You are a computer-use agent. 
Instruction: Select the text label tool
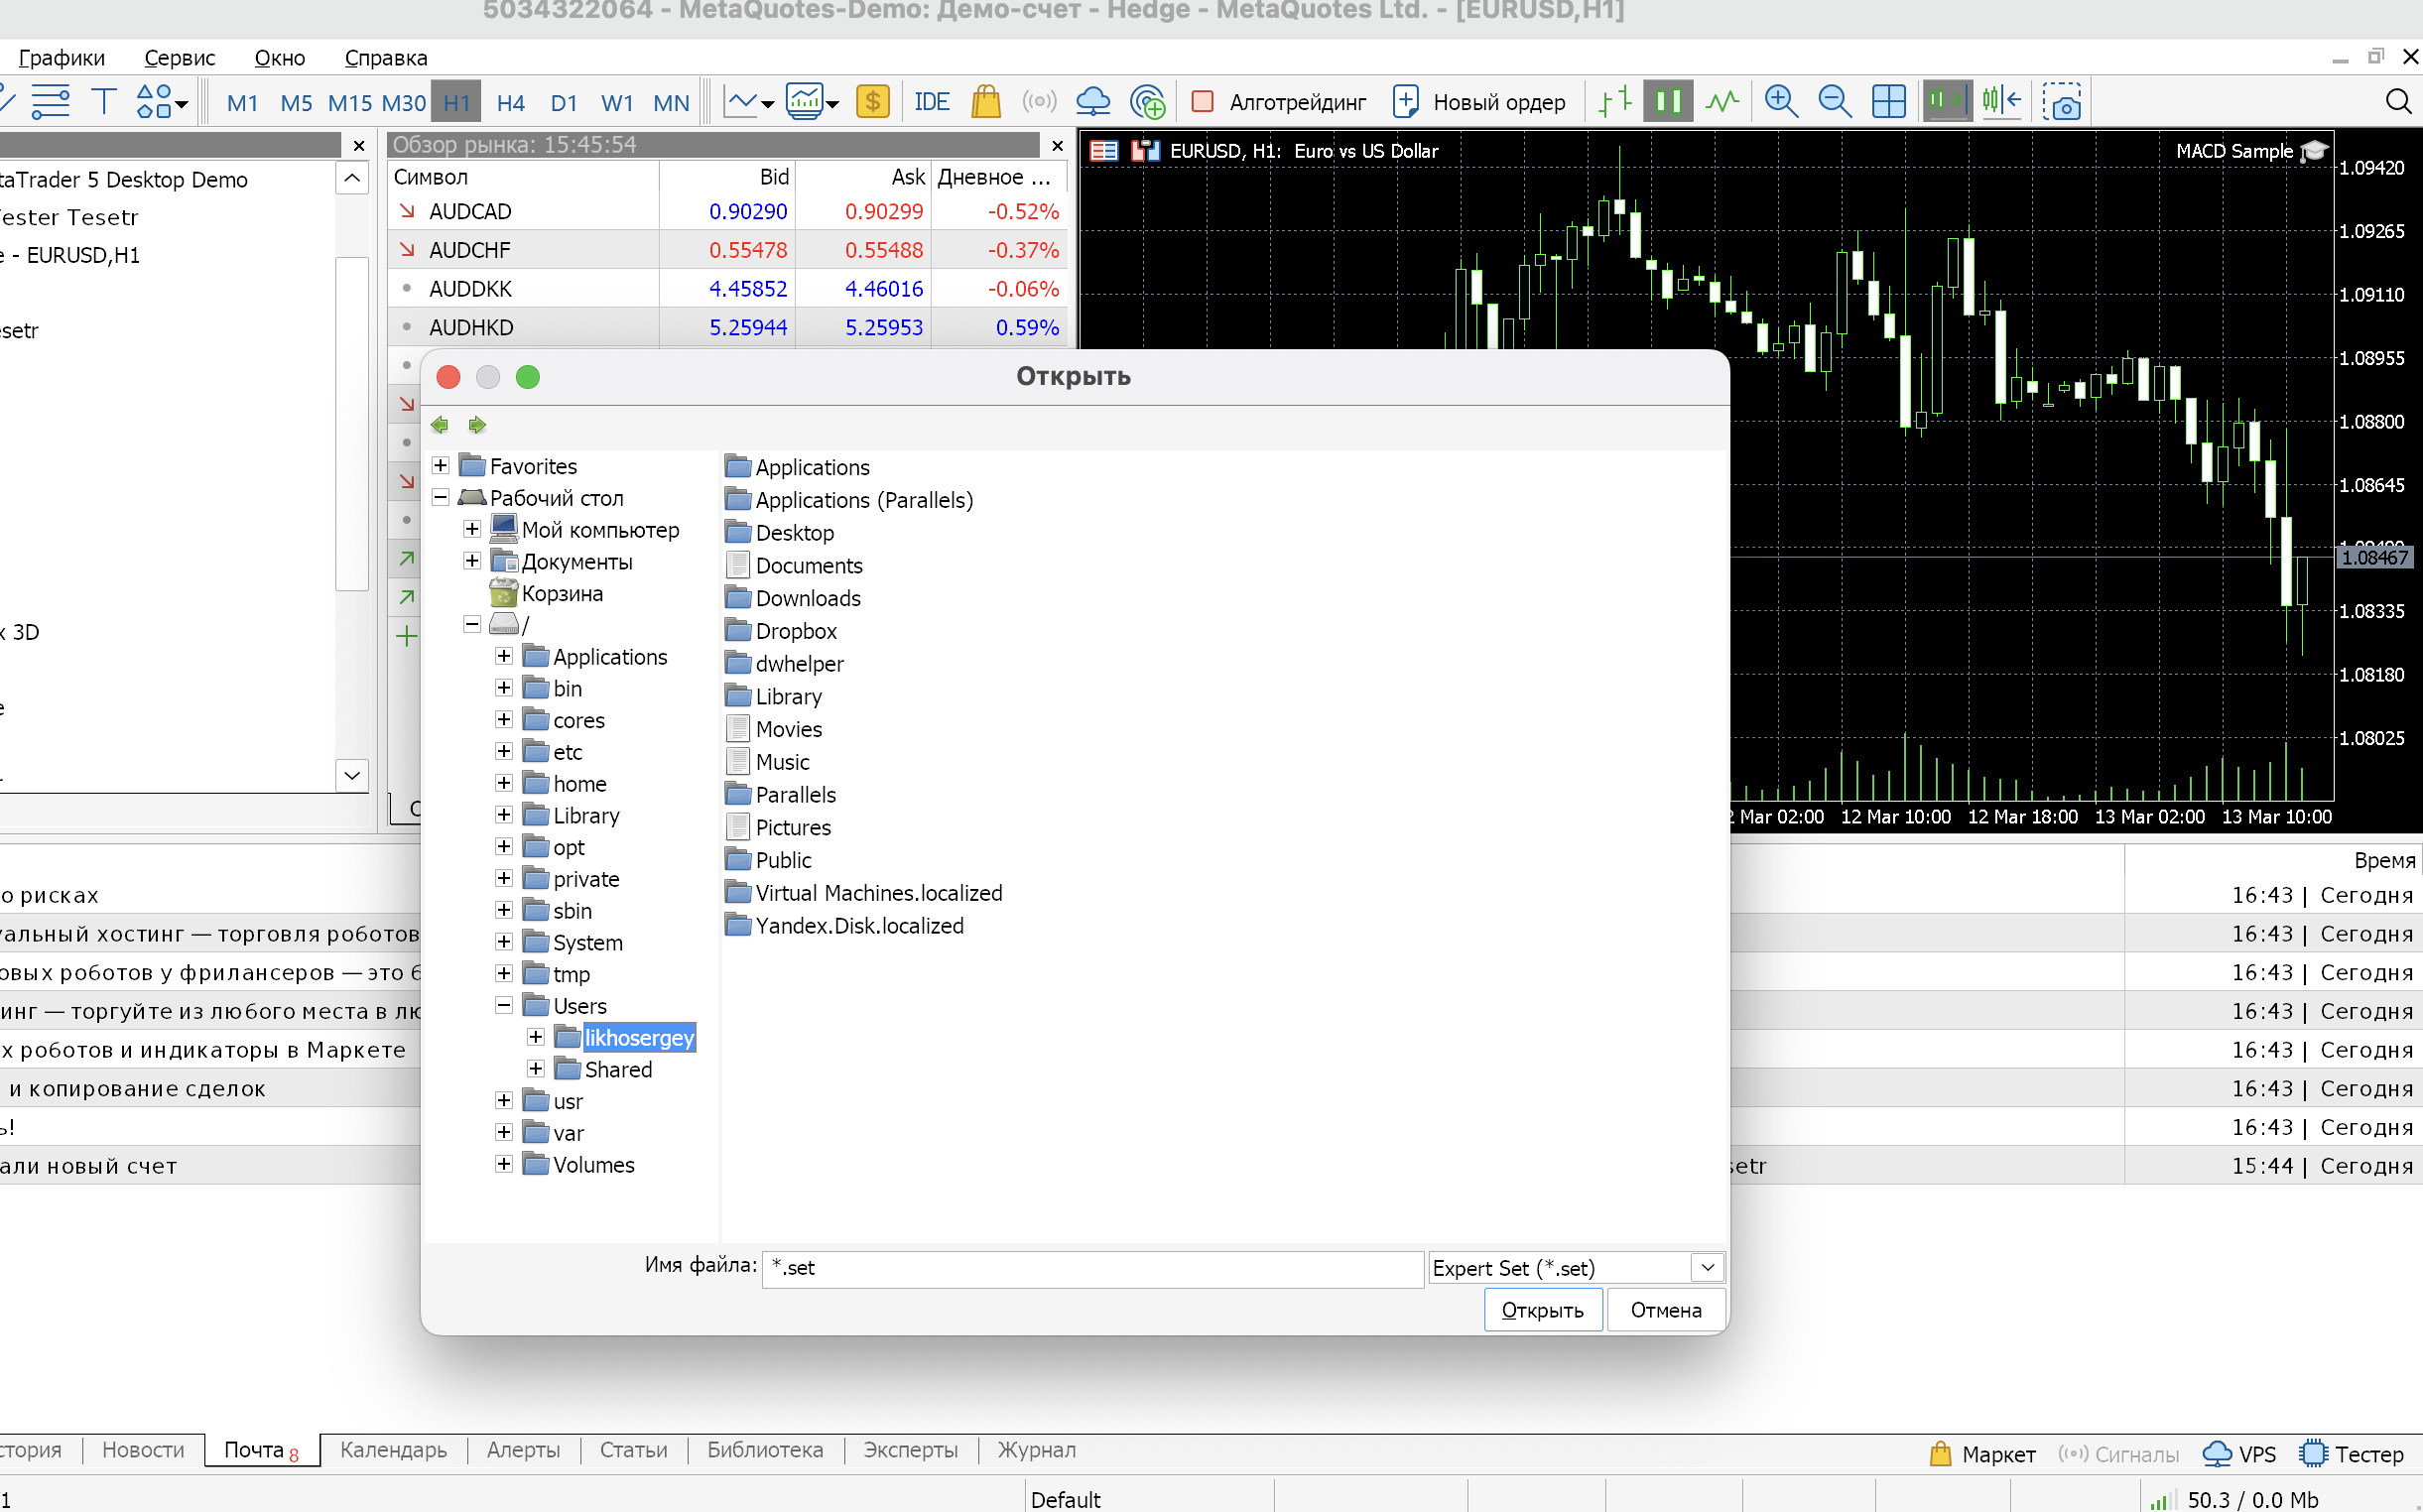[x=104, y=102]
